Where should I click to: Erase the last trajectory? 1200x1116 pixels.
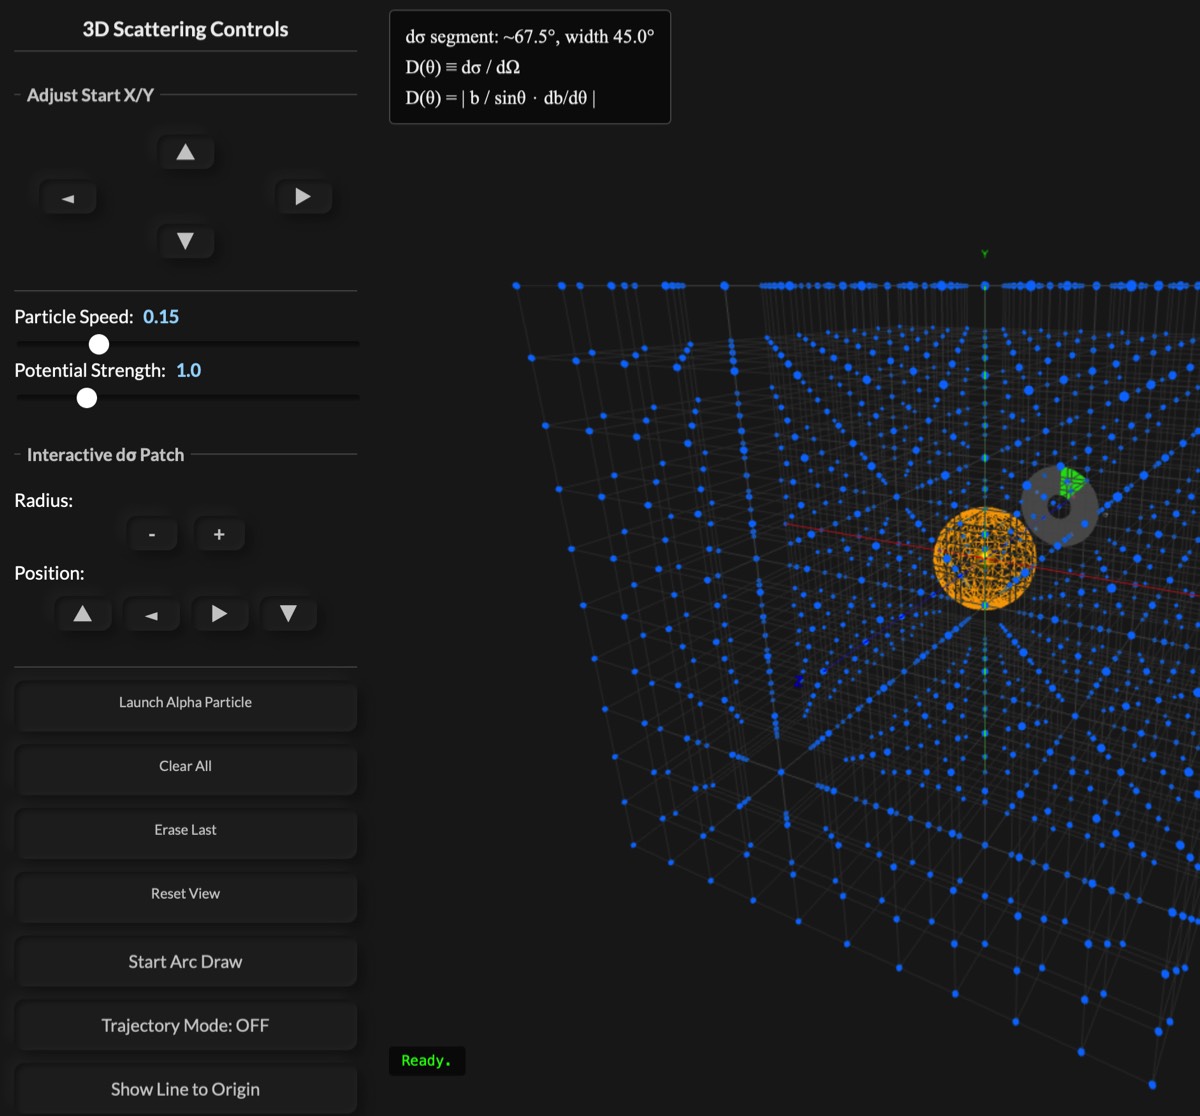pyautogui.click(x=185, y=830)
